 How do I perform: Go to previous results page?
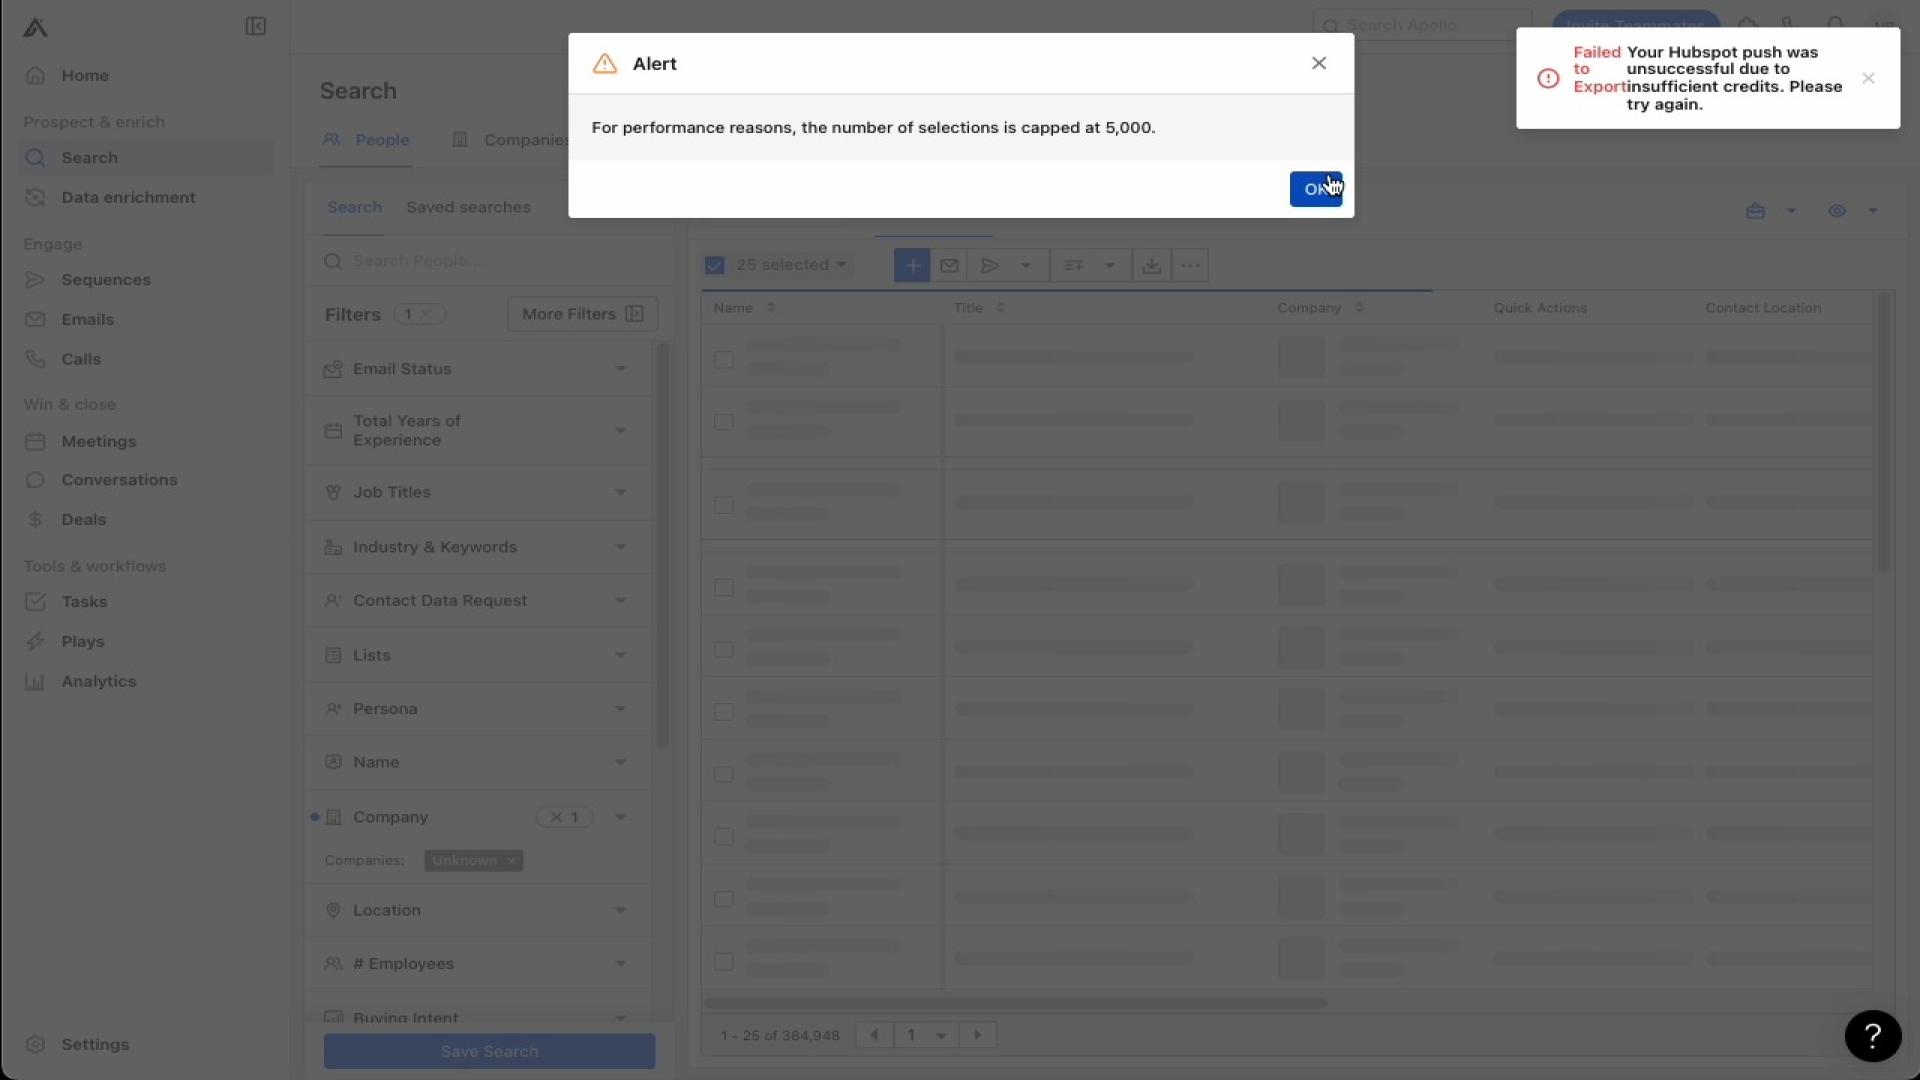pyautogui.click(x=874, y=1035)
